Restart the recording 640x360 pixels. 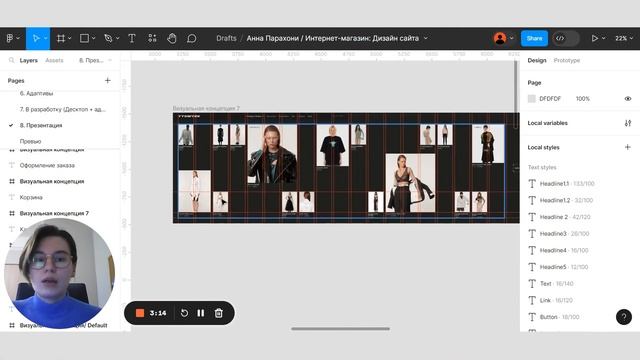(184, 313)
